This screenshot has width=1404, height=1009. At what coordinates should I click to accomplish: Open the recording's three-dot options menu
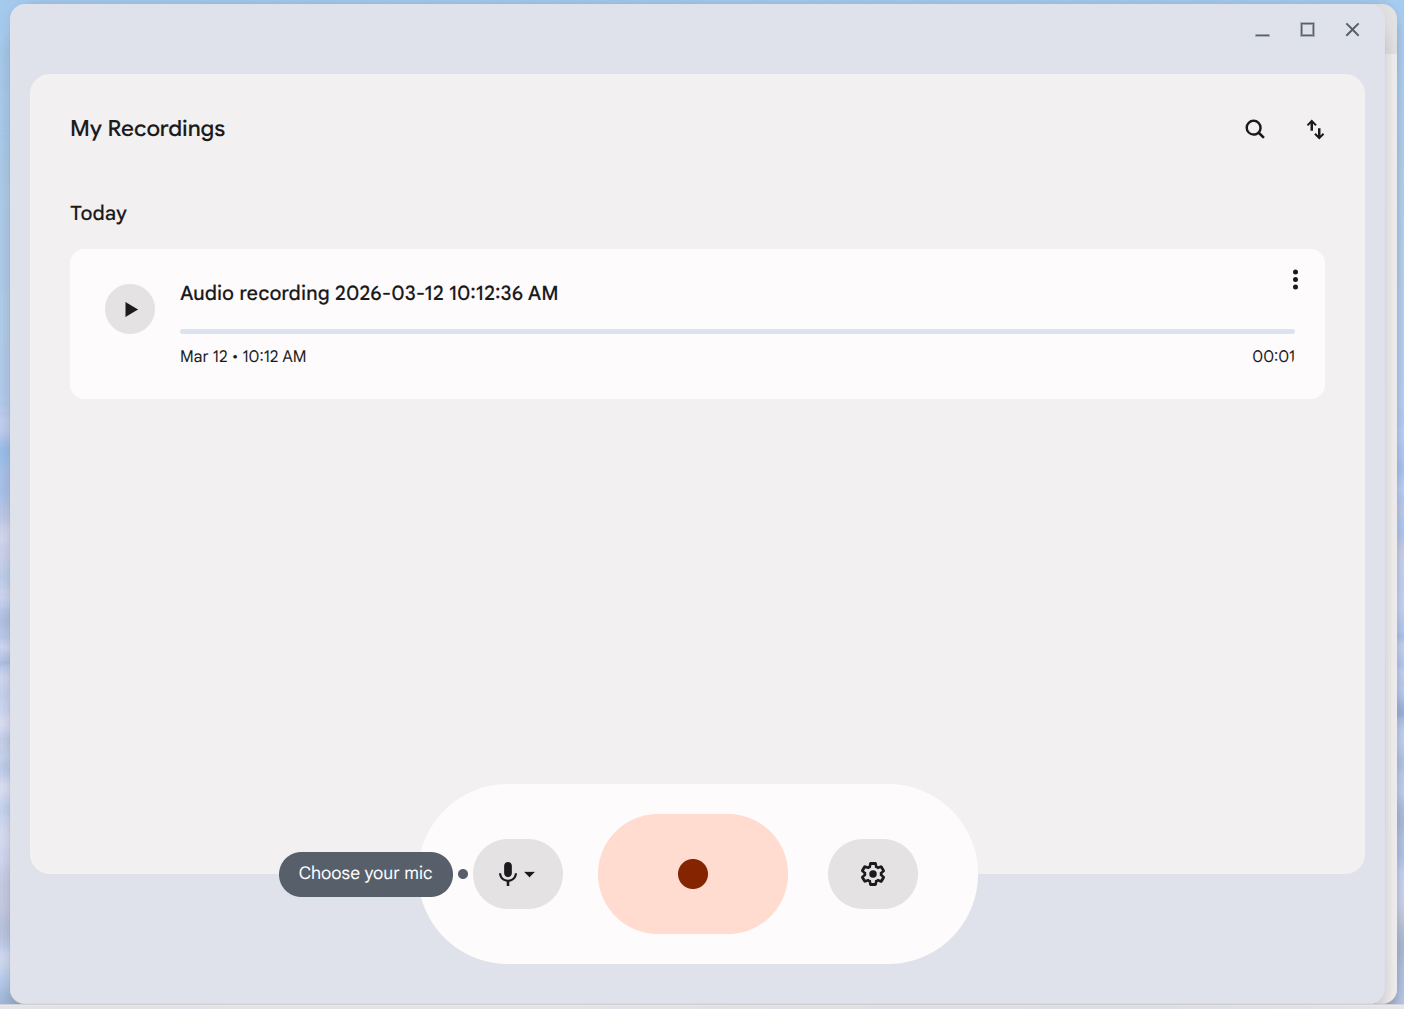[x=1295, y=280]
